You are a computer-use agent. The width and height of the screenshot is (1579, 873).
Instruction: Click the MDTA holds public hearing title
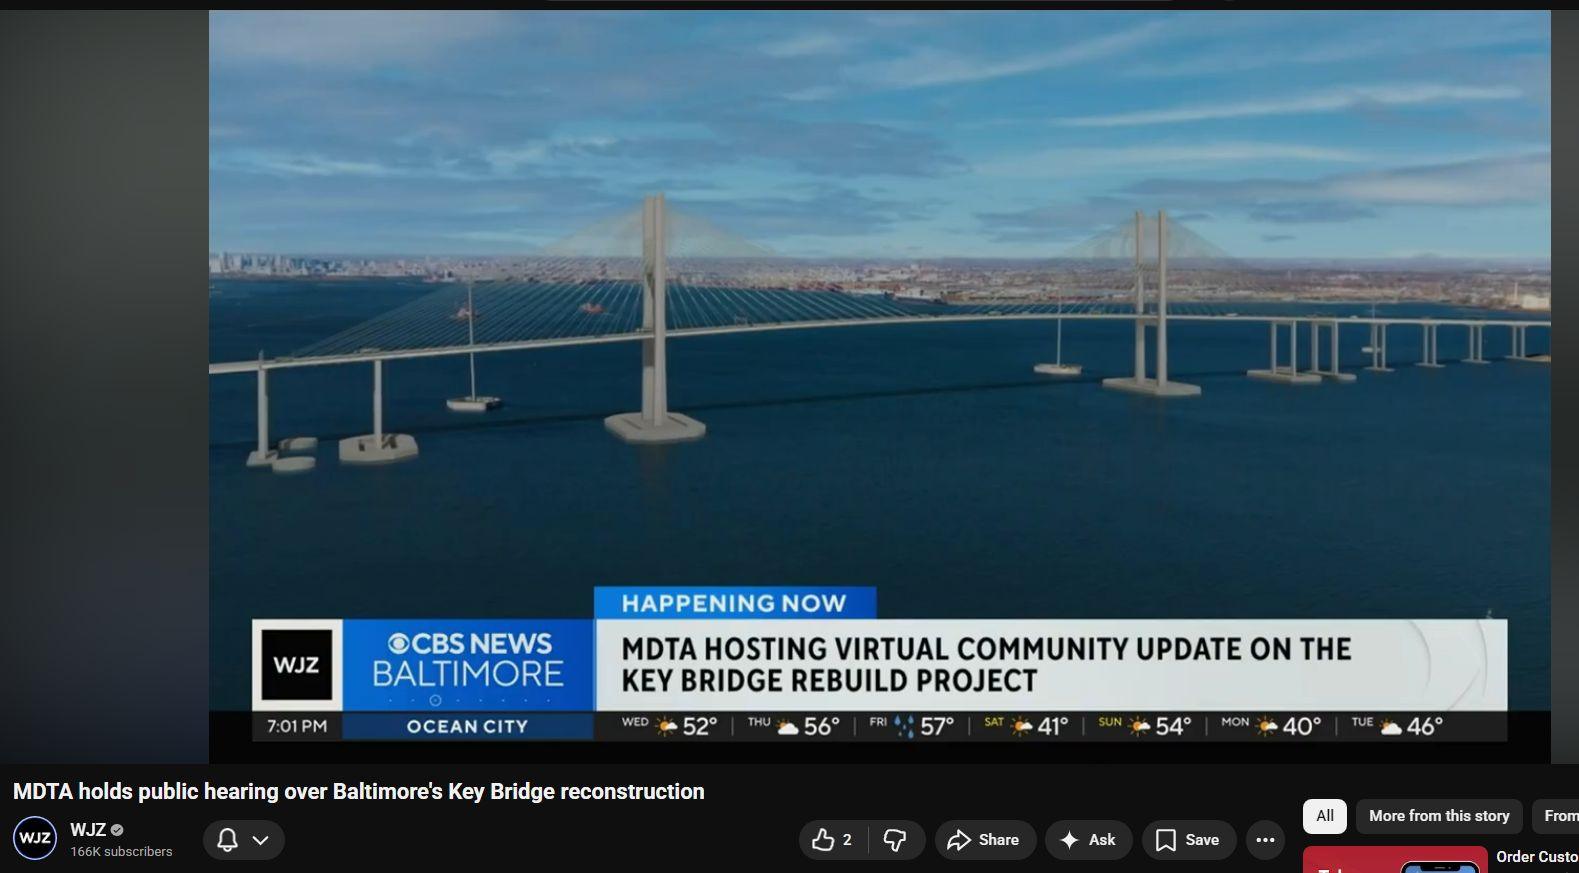tap(358, 792)
